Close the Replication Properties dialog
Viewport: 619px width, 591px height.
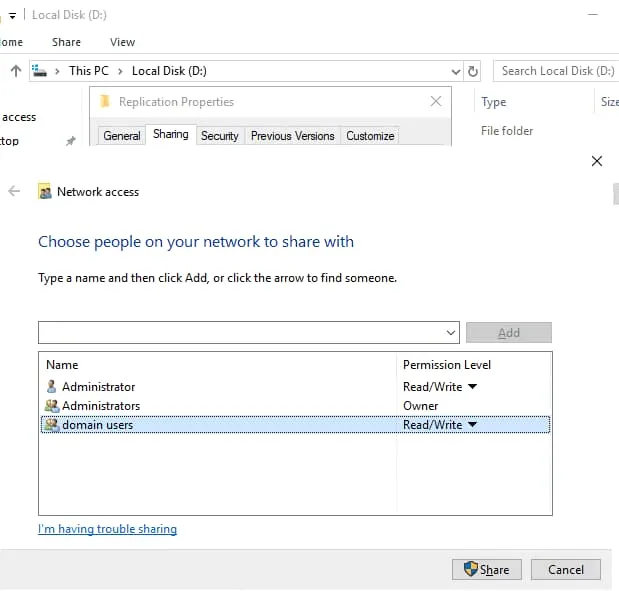coord(435,101)
